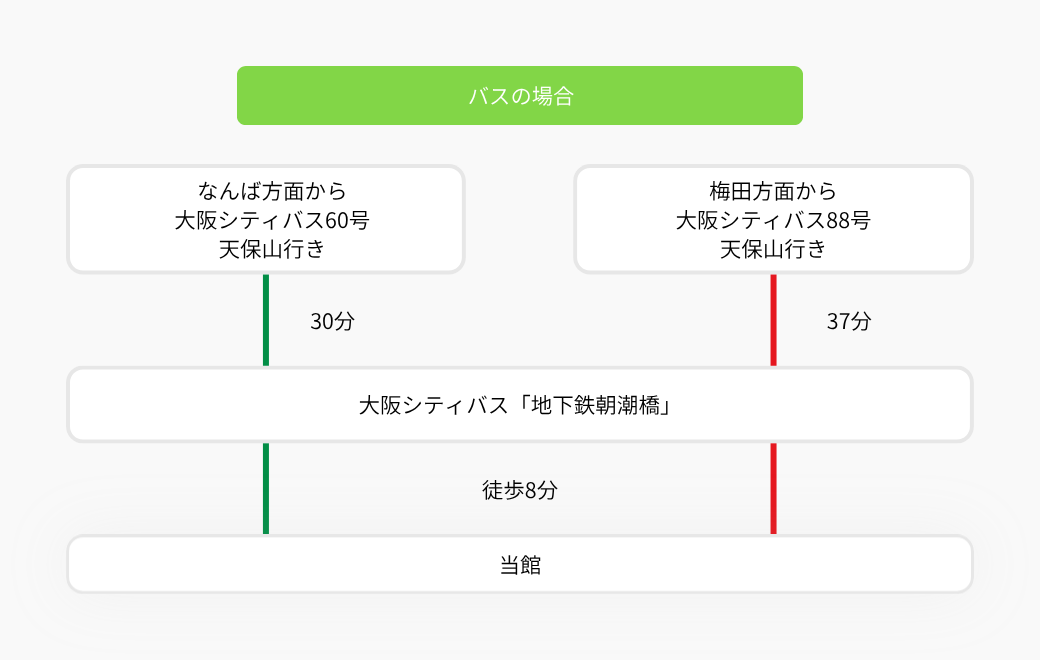Click 天保山行き under the 60号 route
The image size is (1040, 660).
tap(272, 249)
